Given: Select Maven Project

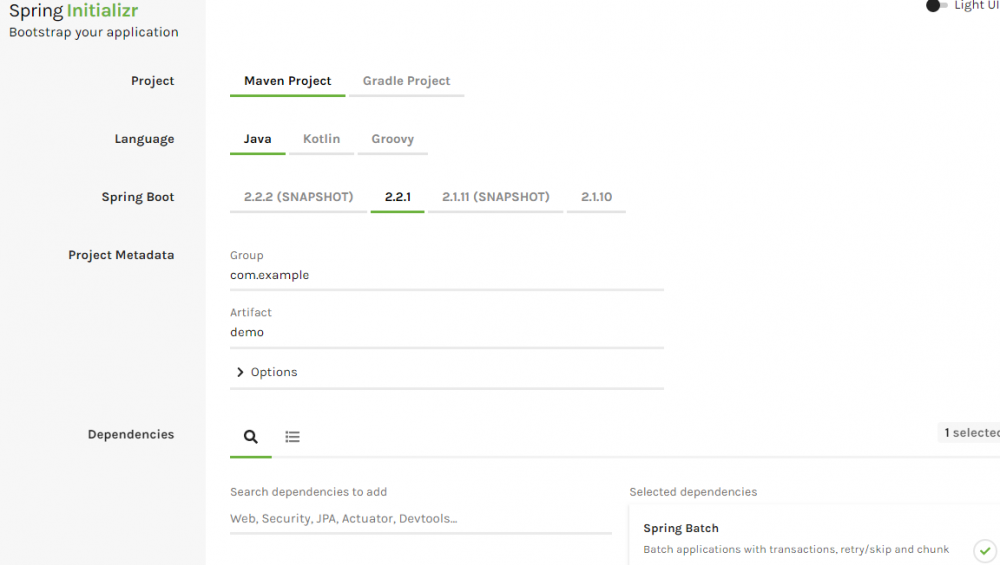Looking at the screenshot, I should pos(287,81).
